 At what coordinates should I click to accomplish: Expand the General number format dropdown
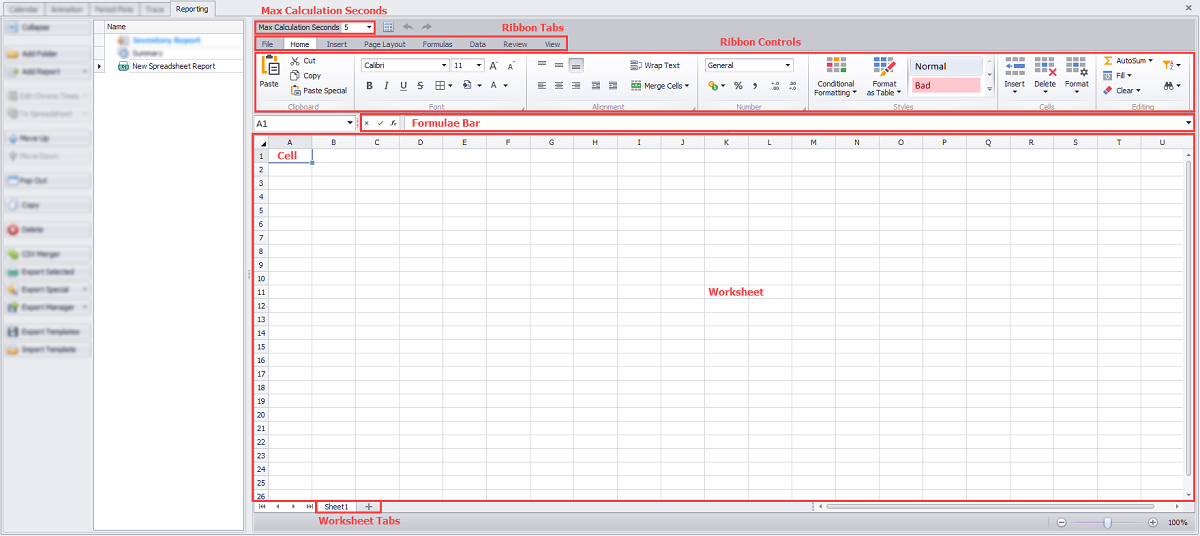pos(788,66)
